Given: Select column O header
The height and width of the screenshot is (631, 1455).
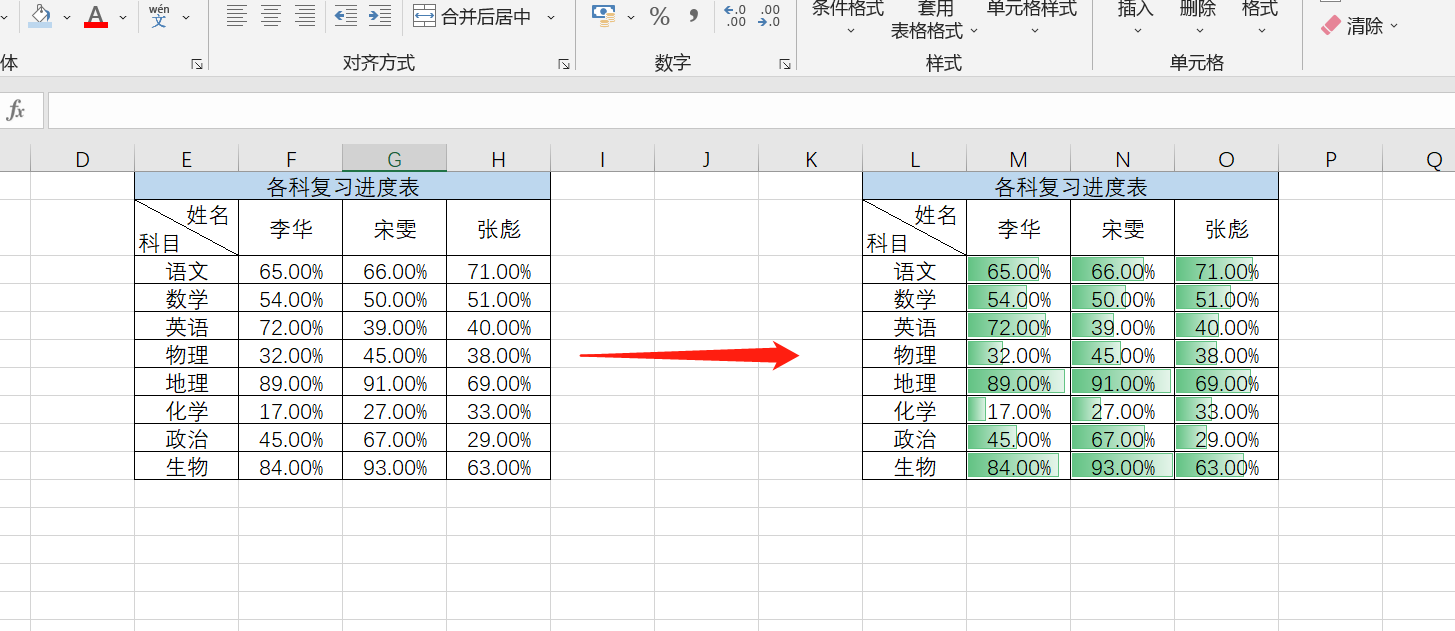Looking at the screenshot, I should [x=1227, y=159].
